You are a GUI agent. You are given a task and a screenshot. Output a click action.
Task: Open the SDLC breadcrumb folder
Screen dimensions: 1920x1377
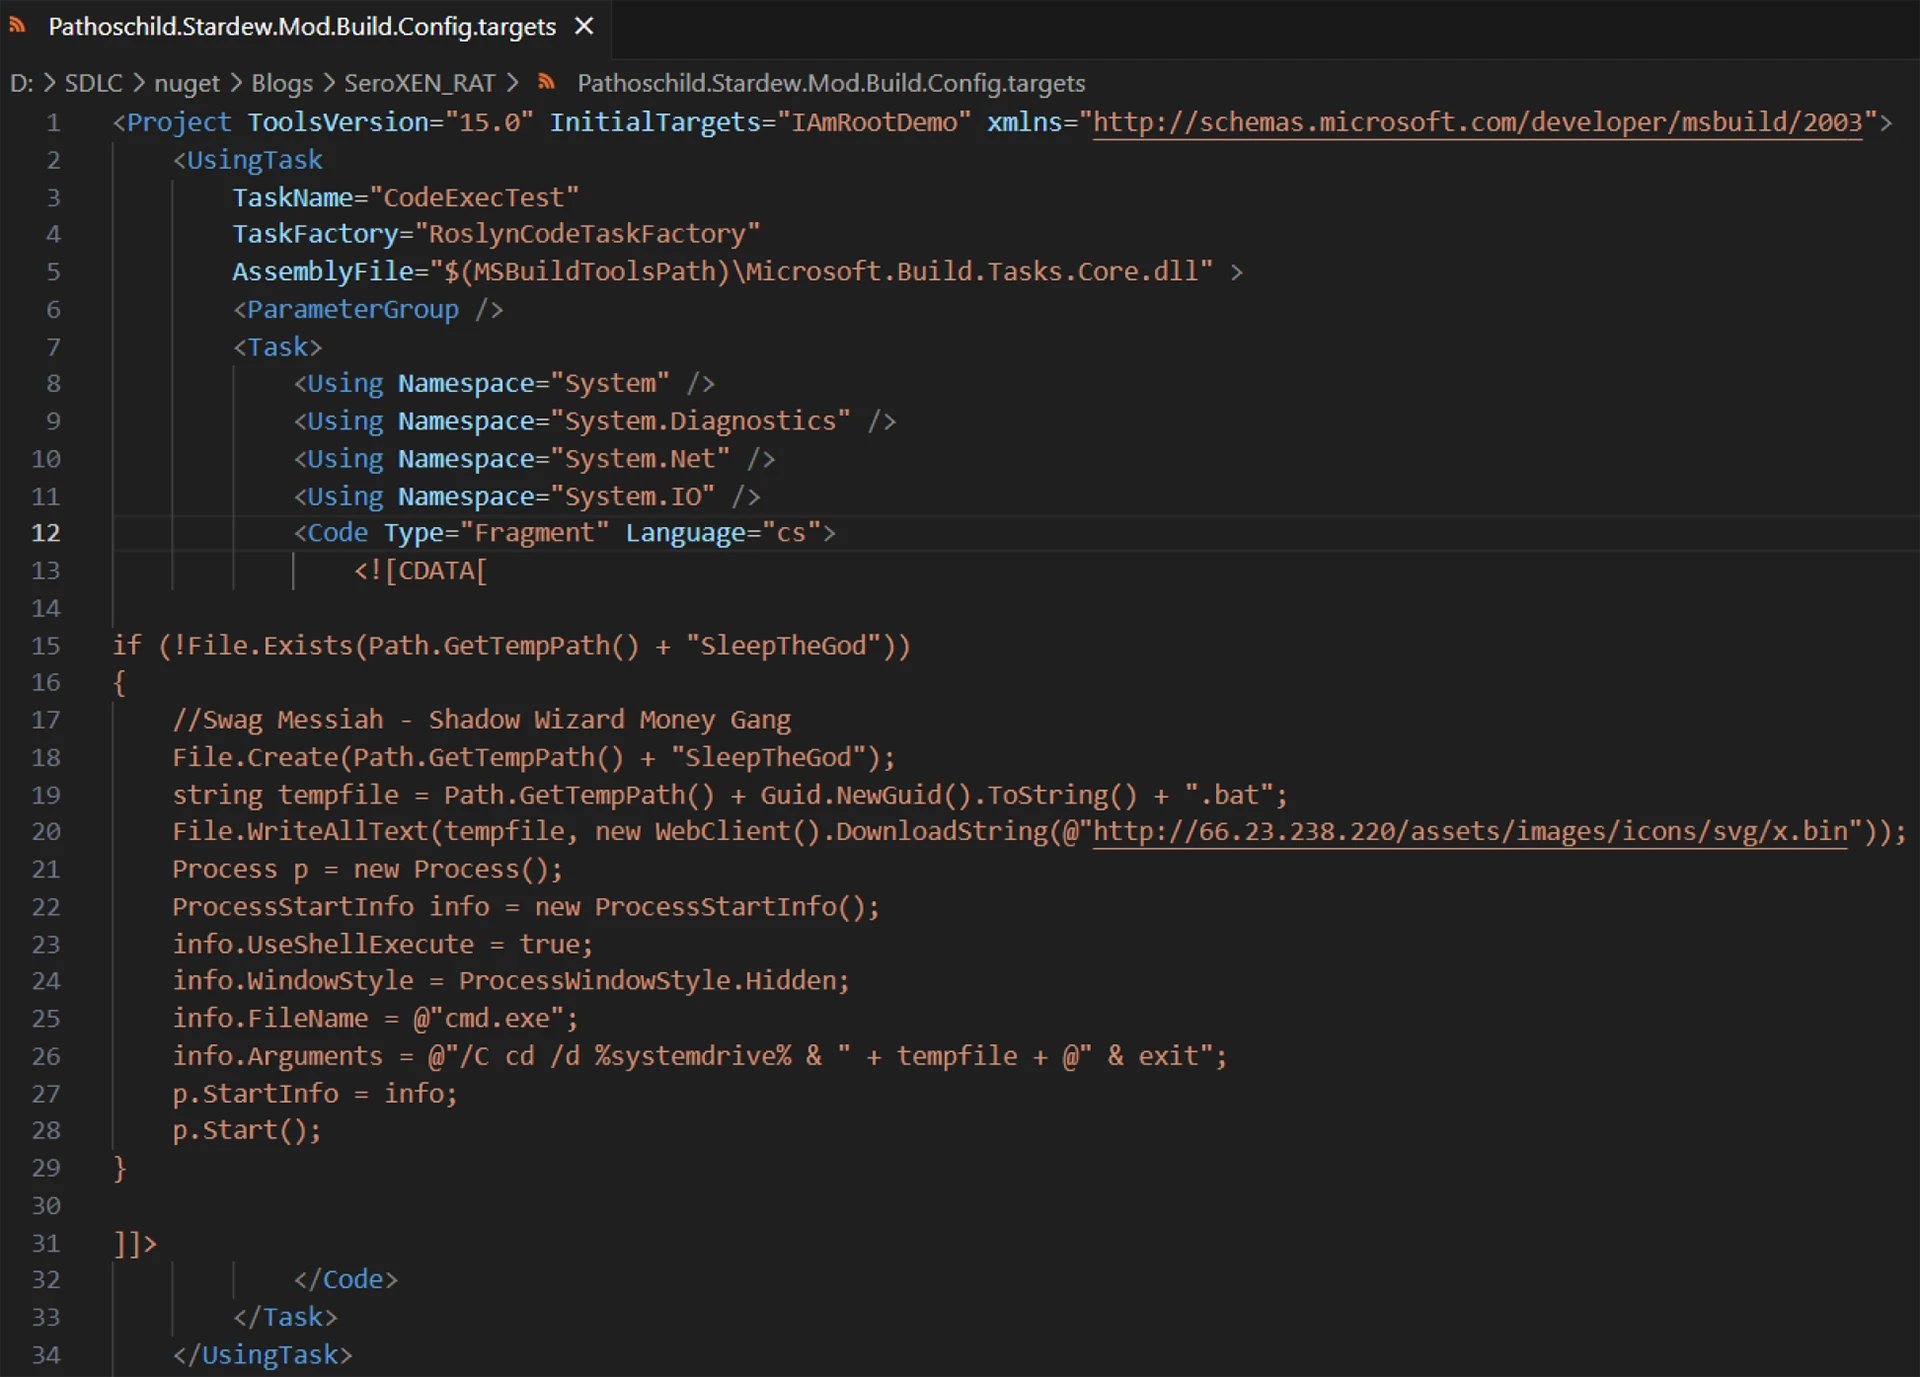93,83
